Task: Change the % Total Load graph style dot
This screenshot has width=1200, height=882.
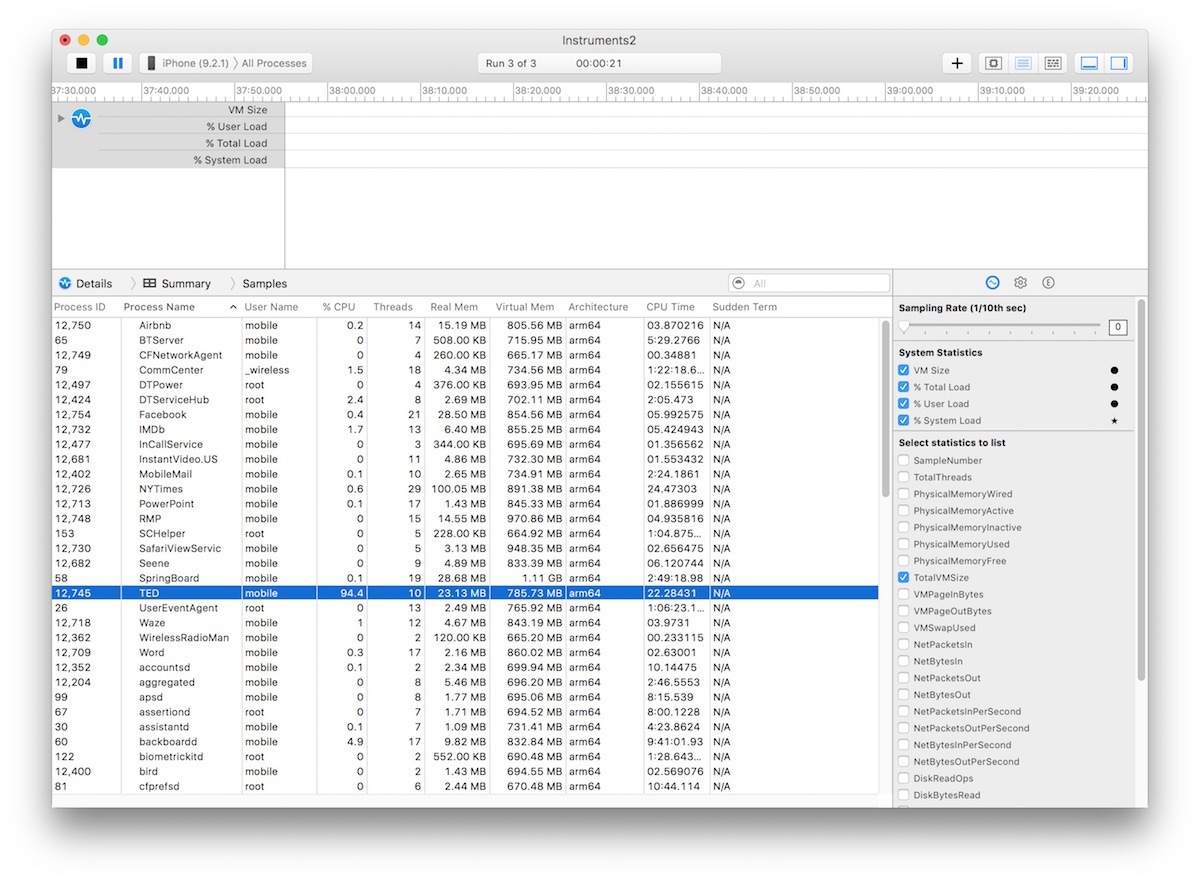Action: pyautogui.click(x=1114, y=387)
